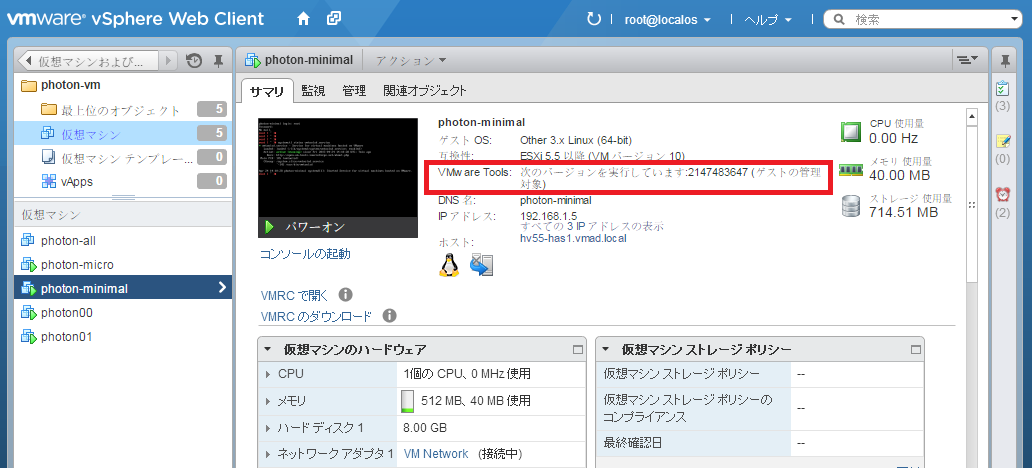Click the photon-all VM icon
The image size is (1032, 468).
click(x=28, y=240)
